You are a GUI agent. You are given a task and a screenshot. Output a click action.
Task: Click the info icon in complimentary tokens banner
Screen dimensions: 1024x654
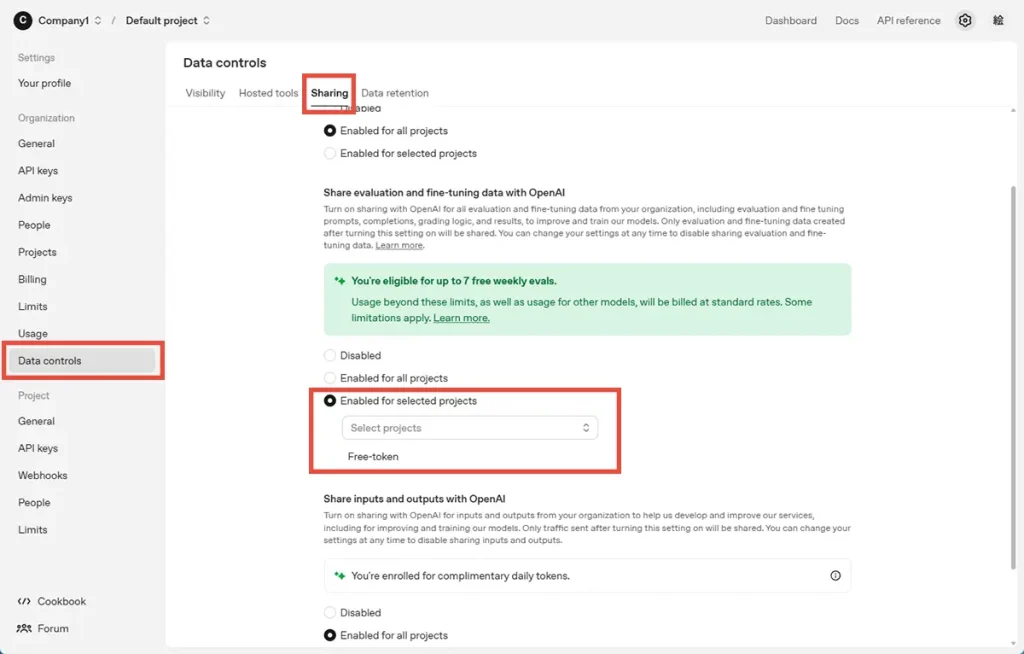[x=835, y=576]
